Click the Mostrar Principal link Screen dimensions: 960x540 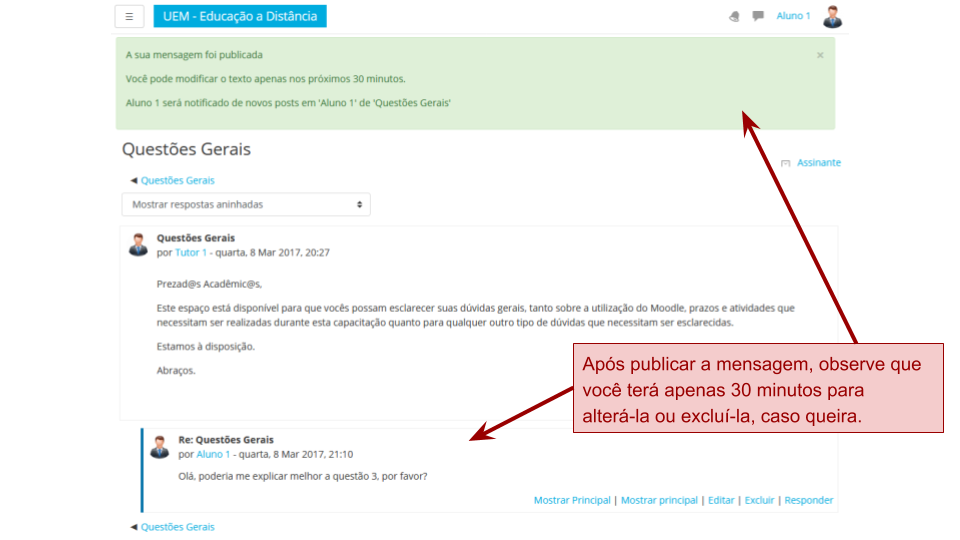(572, 500)
